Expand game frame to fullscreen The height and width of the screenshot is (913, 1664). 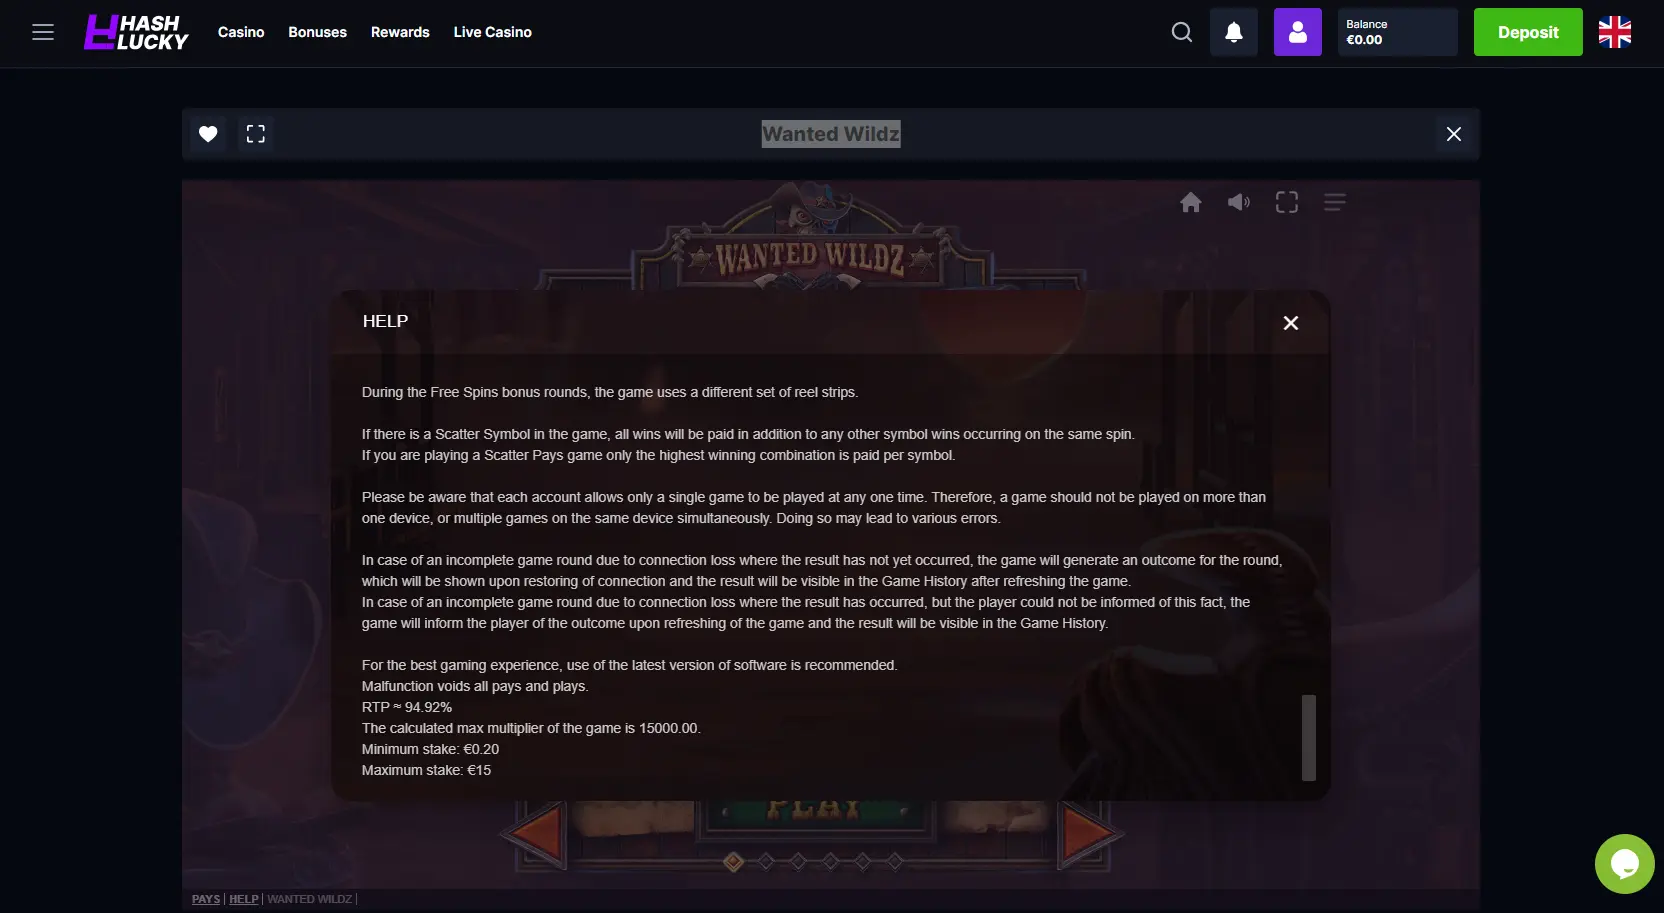coord(256,134)
